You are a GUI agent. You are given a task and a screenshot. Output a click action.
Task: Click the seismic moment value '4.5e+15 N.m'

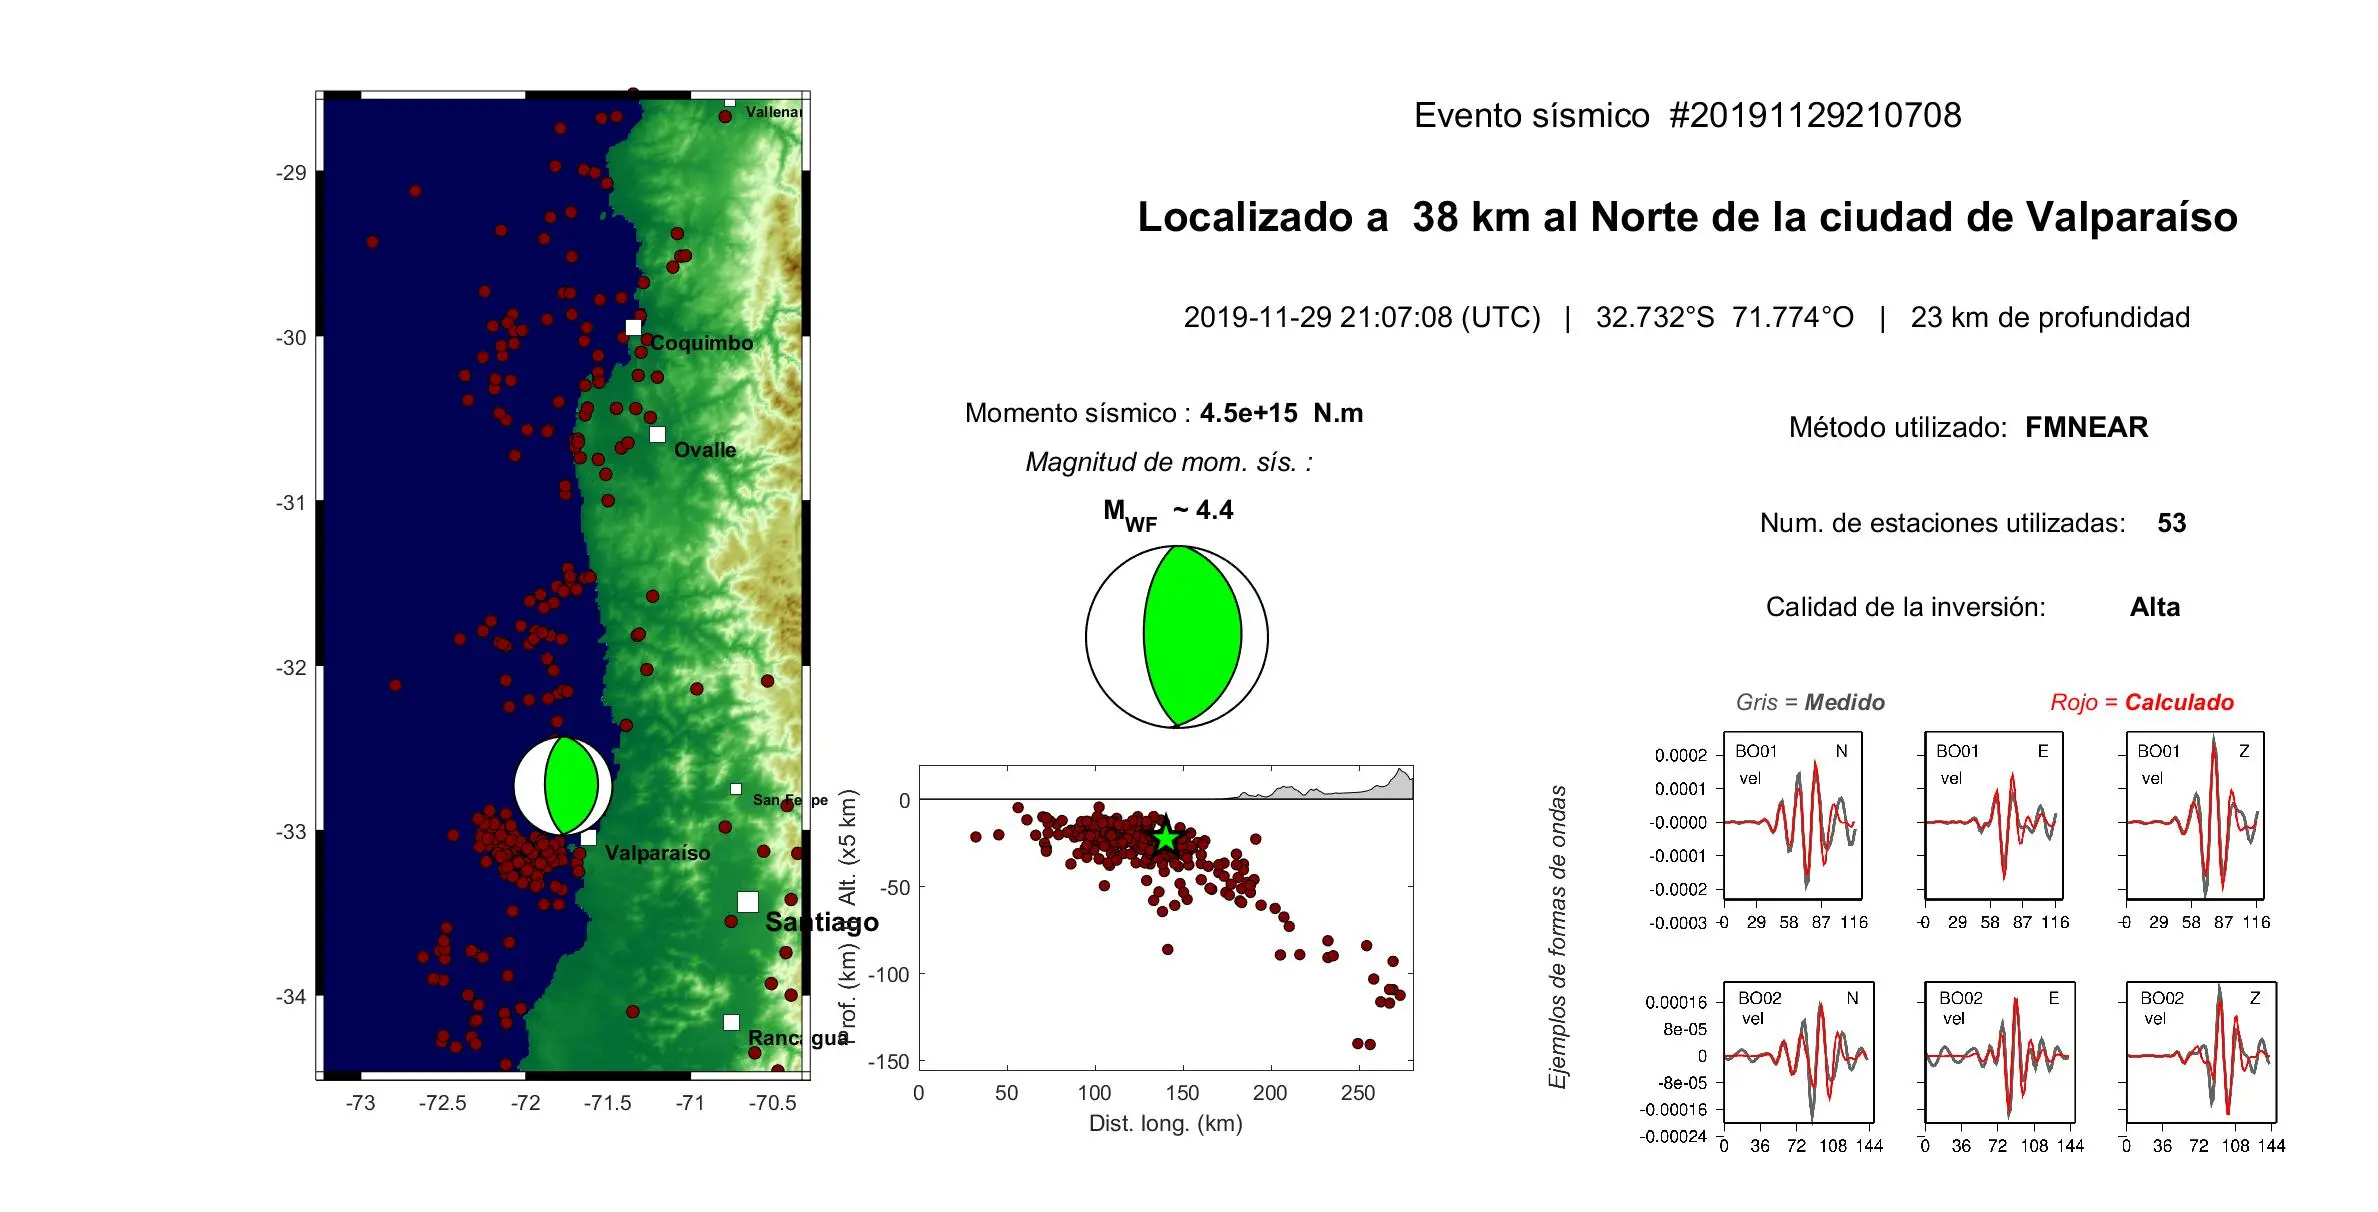pos(1281,413)
